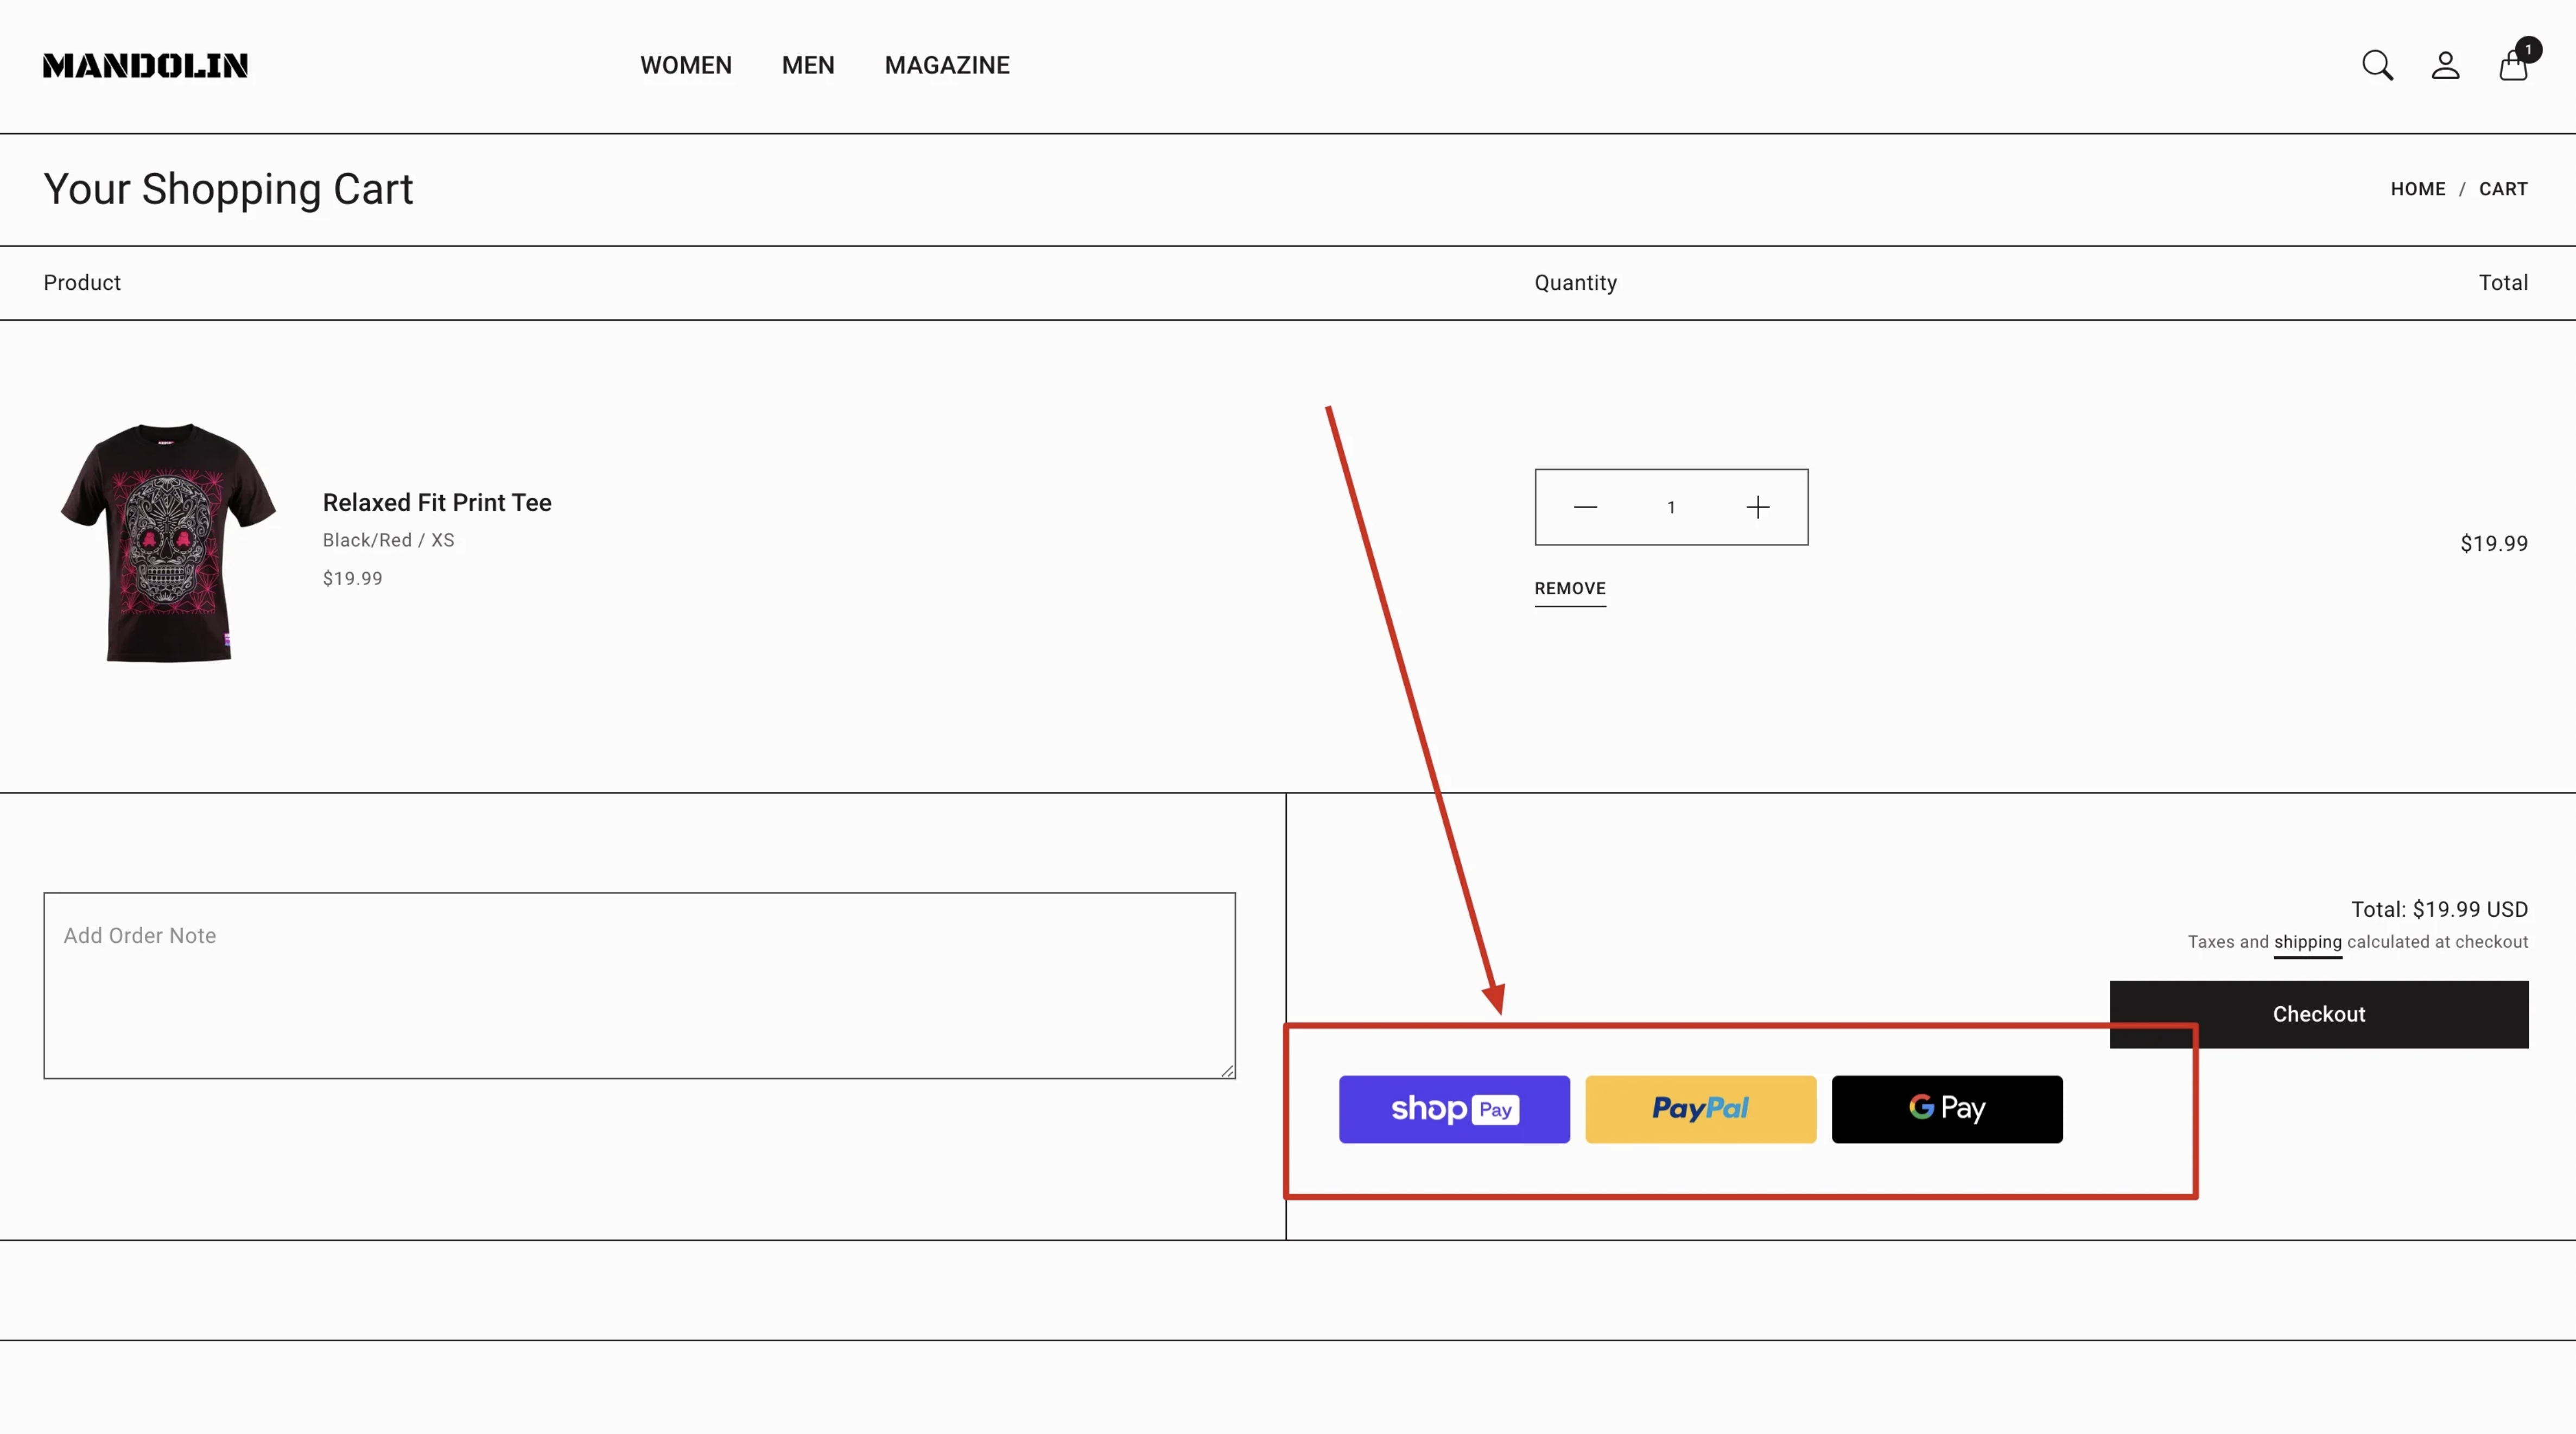Decrease quantity with the minus icon
The height and width of the screenshot is (1434, 2576).
(x=1585, y=507)
